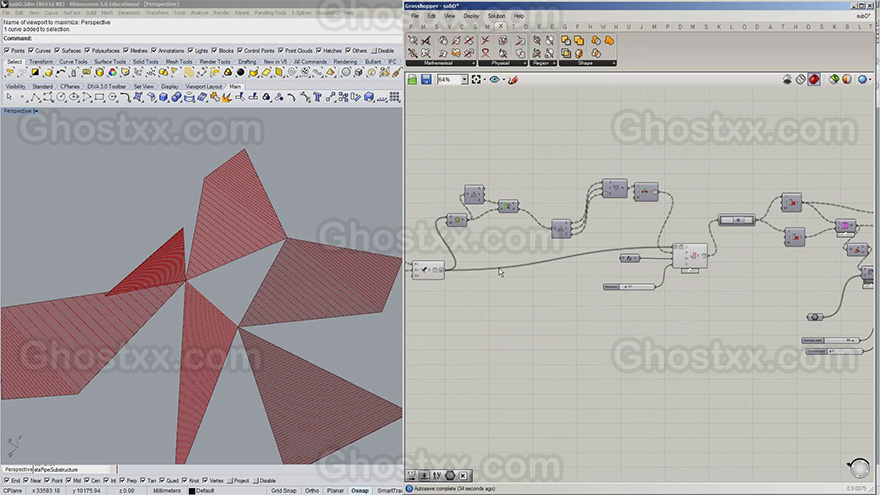Image resolution: width=880 pixels, height=495 pixels.
Task: Choose the polyline tool in Rhino Main toolbar
Action: click(35, 98)
